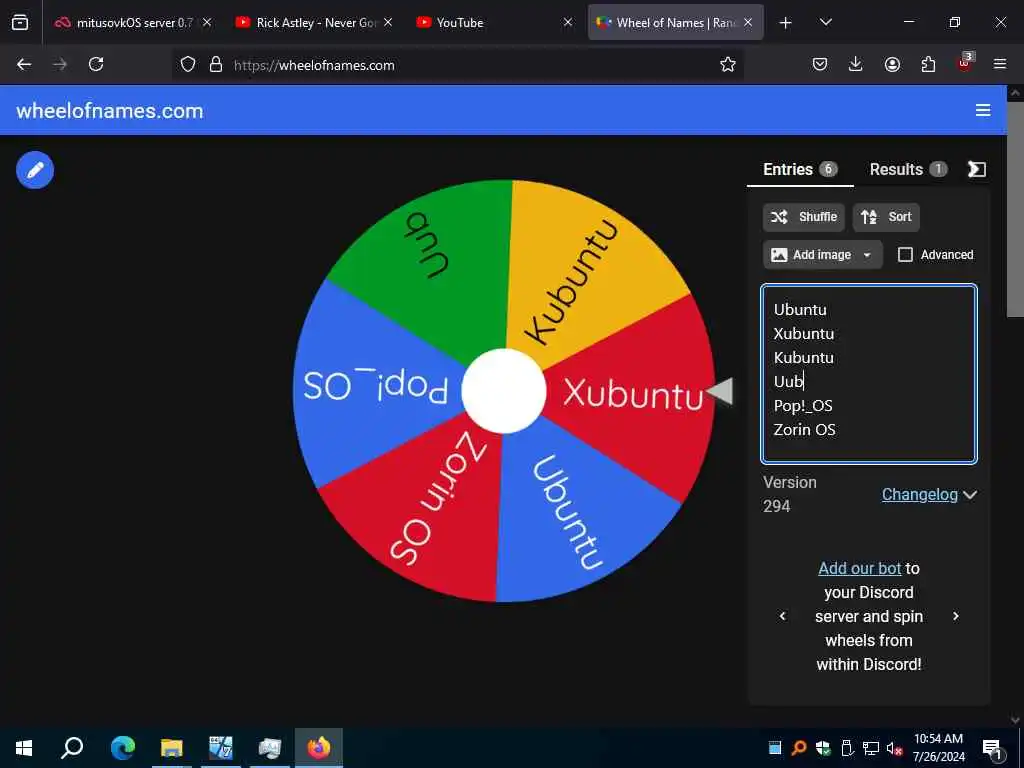Image resolution: width=1024 pixels, height=768 pixels.
Task: Open the uBlock Origin extension icon
Action: tap(965, 63)
